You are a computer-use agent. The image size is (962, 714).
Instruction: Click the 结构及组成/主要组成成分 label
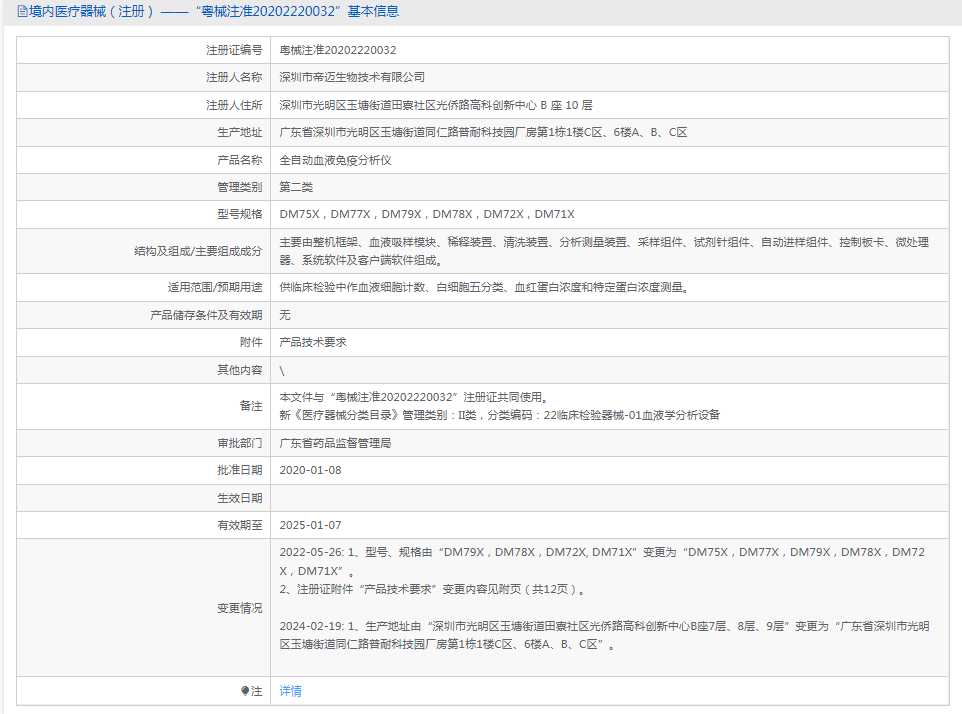(x=198, y=251)
